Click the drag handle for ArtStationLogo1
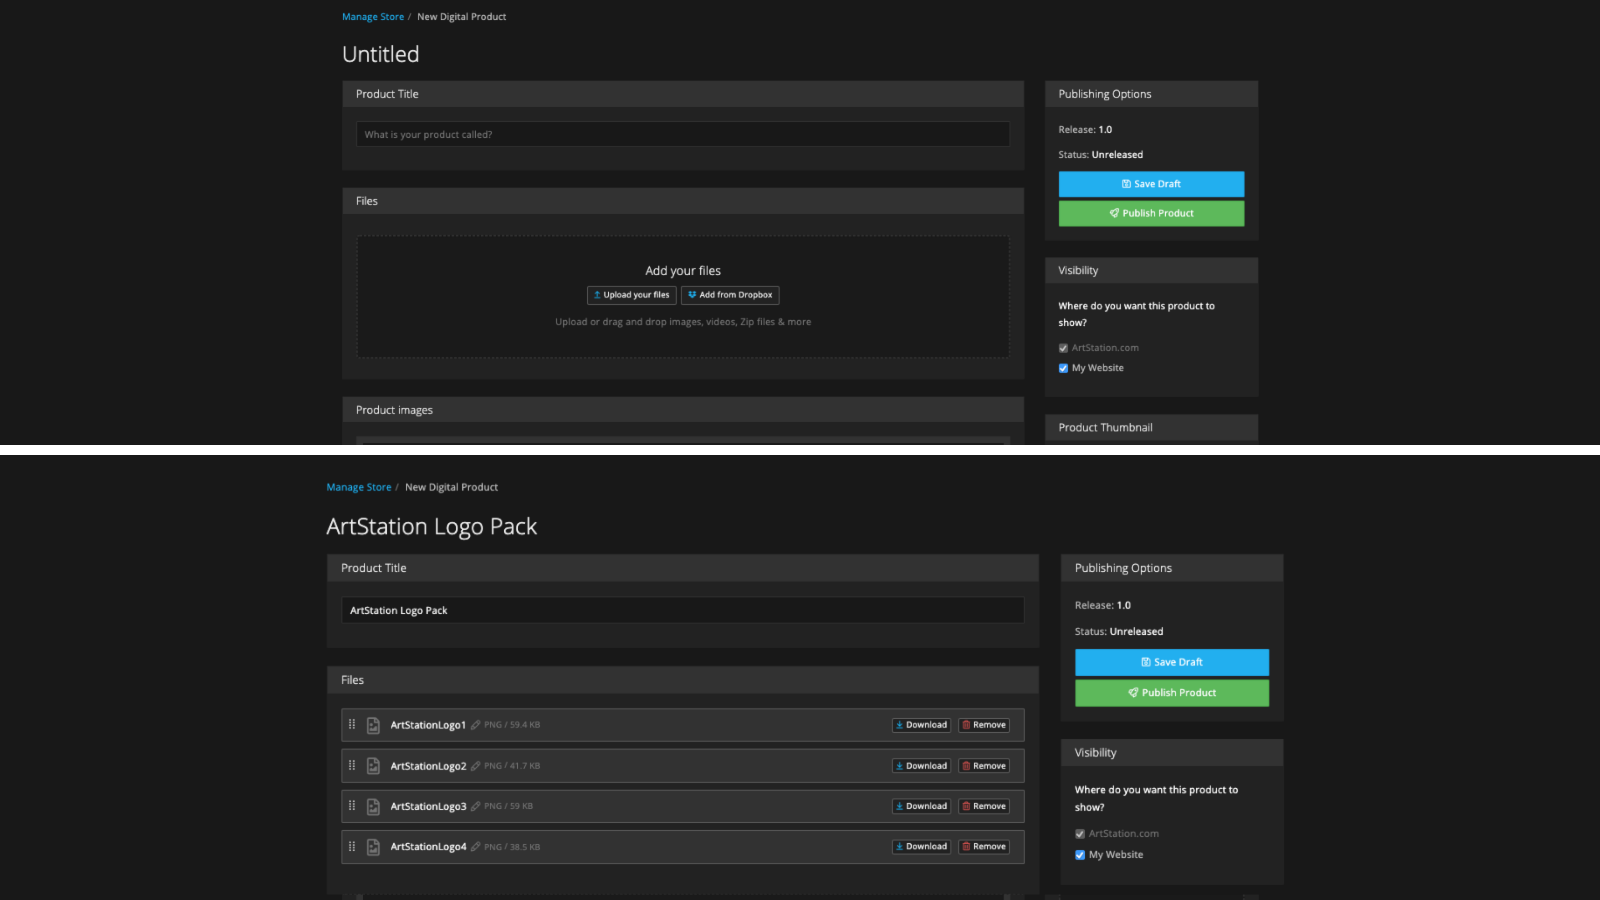This screenshot has height=900, width=1600. [x=352, y=724]
